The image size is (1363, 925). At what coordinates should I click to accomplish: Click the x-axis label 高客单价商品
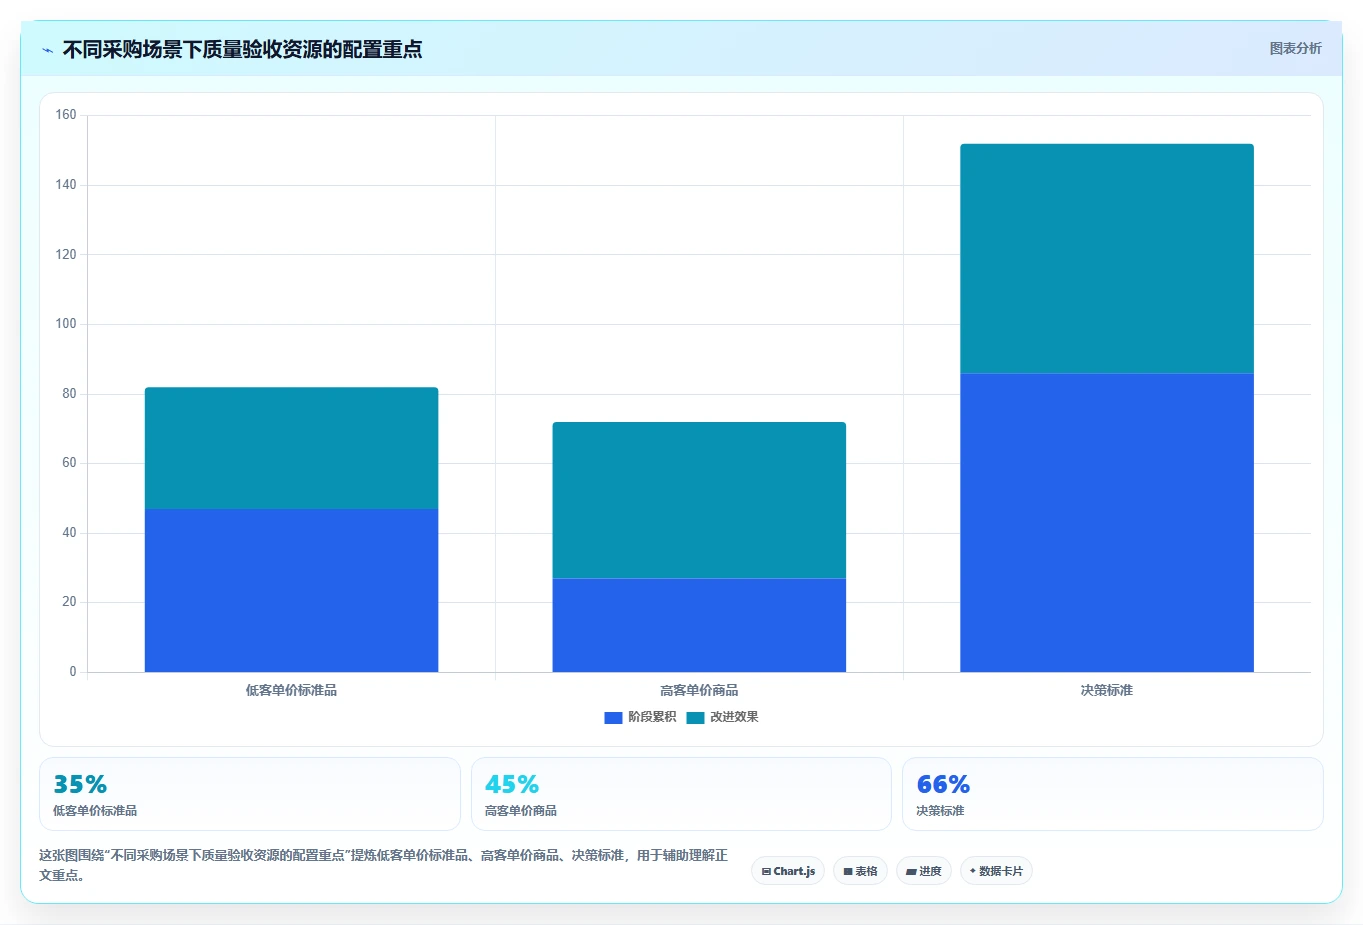pyautogui.click(x=699, y=690)
